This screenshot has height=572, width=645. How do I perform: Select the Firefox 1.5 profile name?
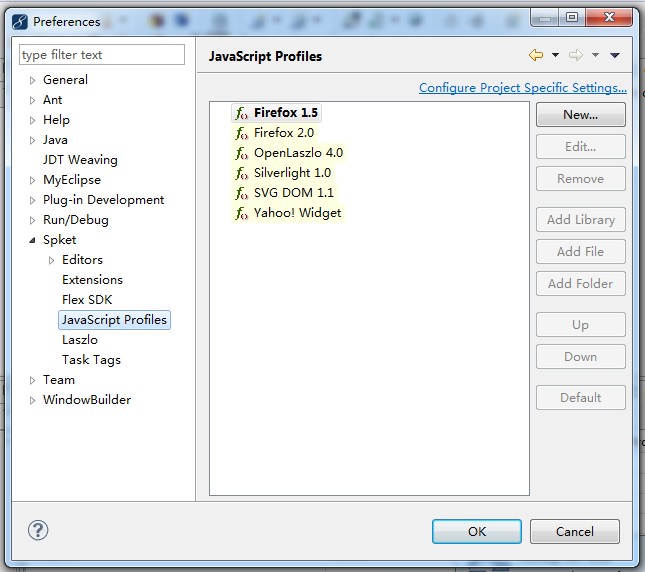[x=286, y=113]
